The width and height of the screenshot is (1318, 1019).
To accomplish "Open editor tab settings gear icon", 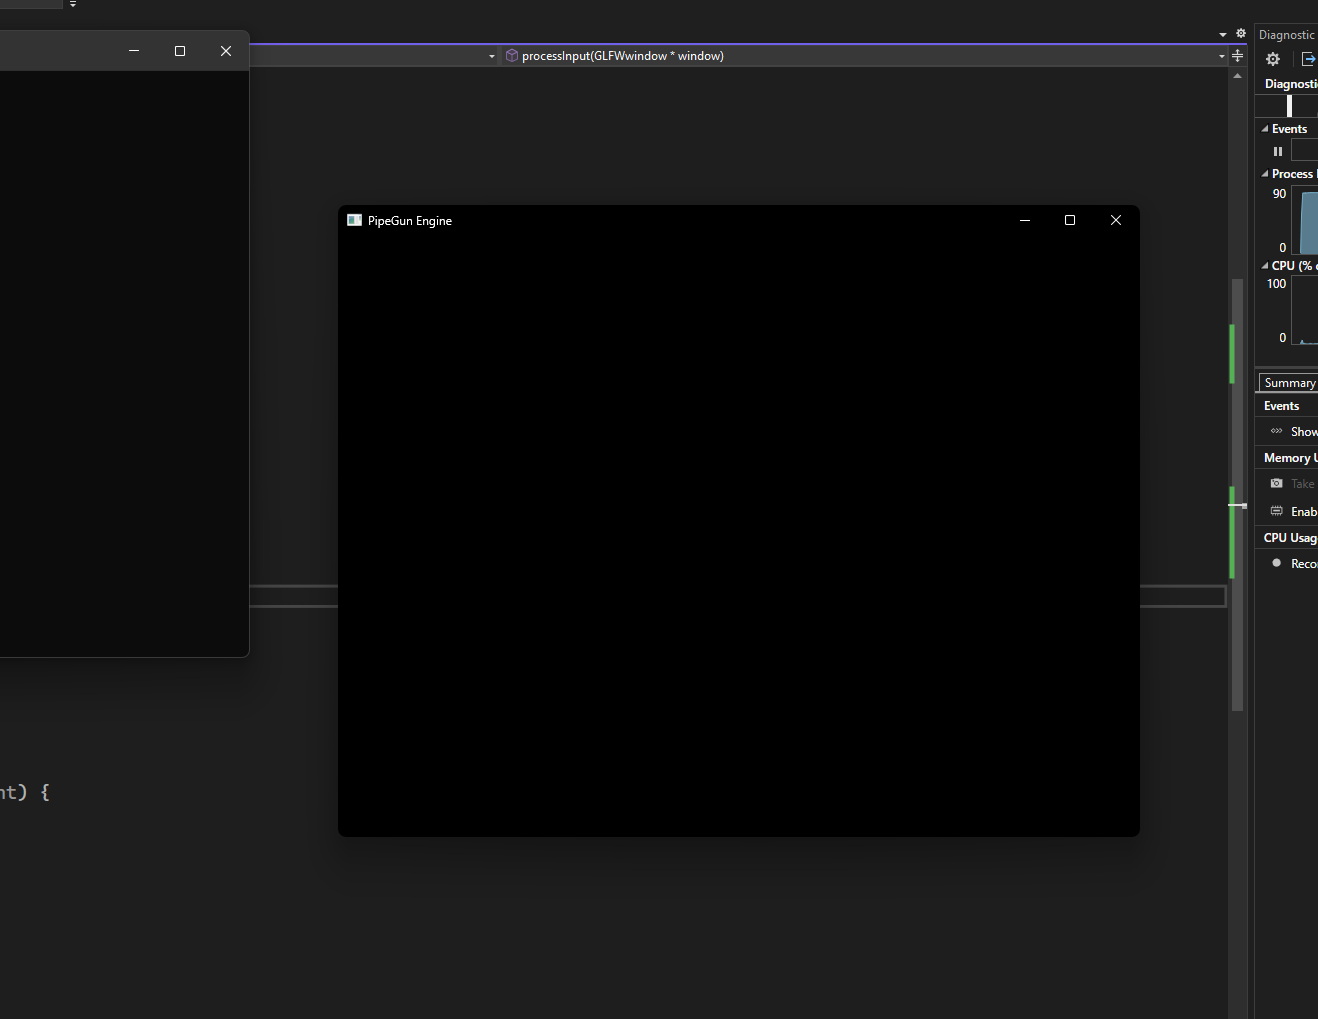I will 1241,33.
